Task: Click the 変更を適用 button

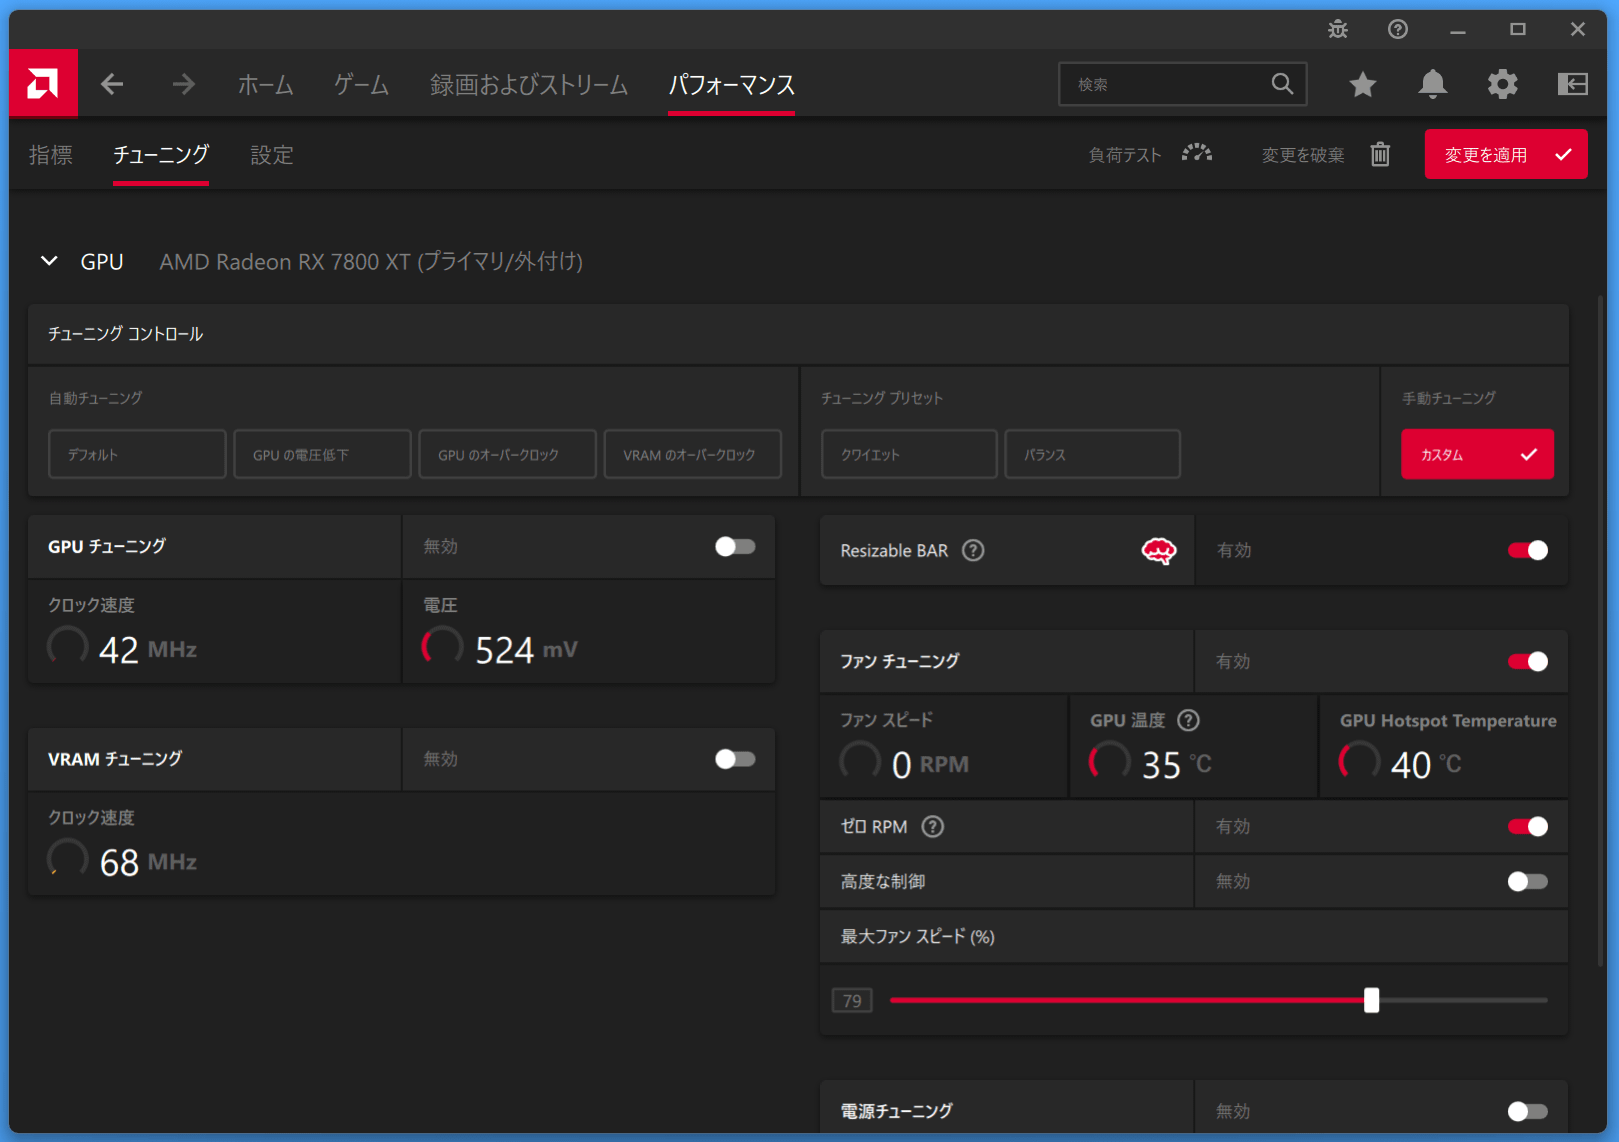Action: pos(1505,154)
